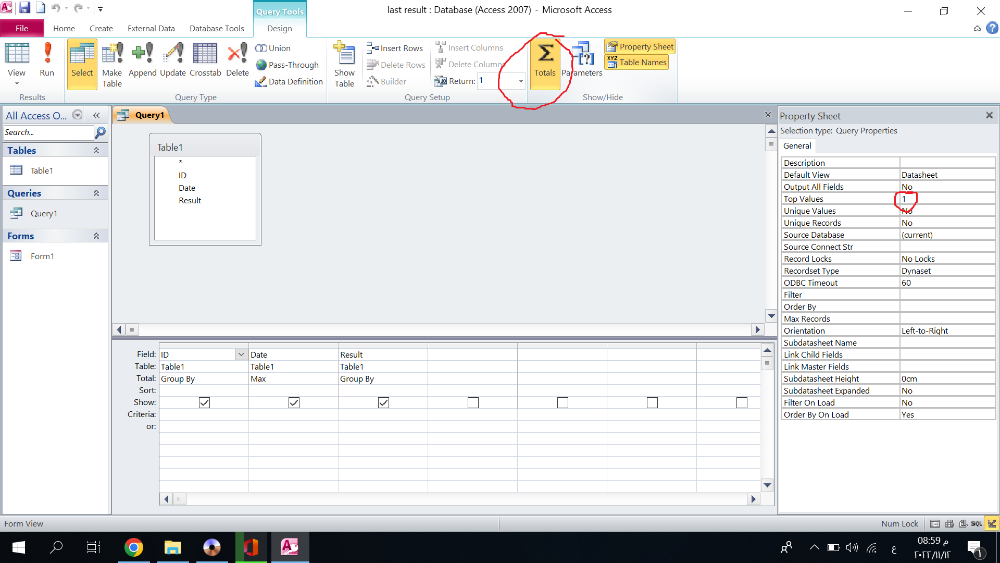Choose the Make Table query type
Viewport: 1000px width, 563px height.
112,64
